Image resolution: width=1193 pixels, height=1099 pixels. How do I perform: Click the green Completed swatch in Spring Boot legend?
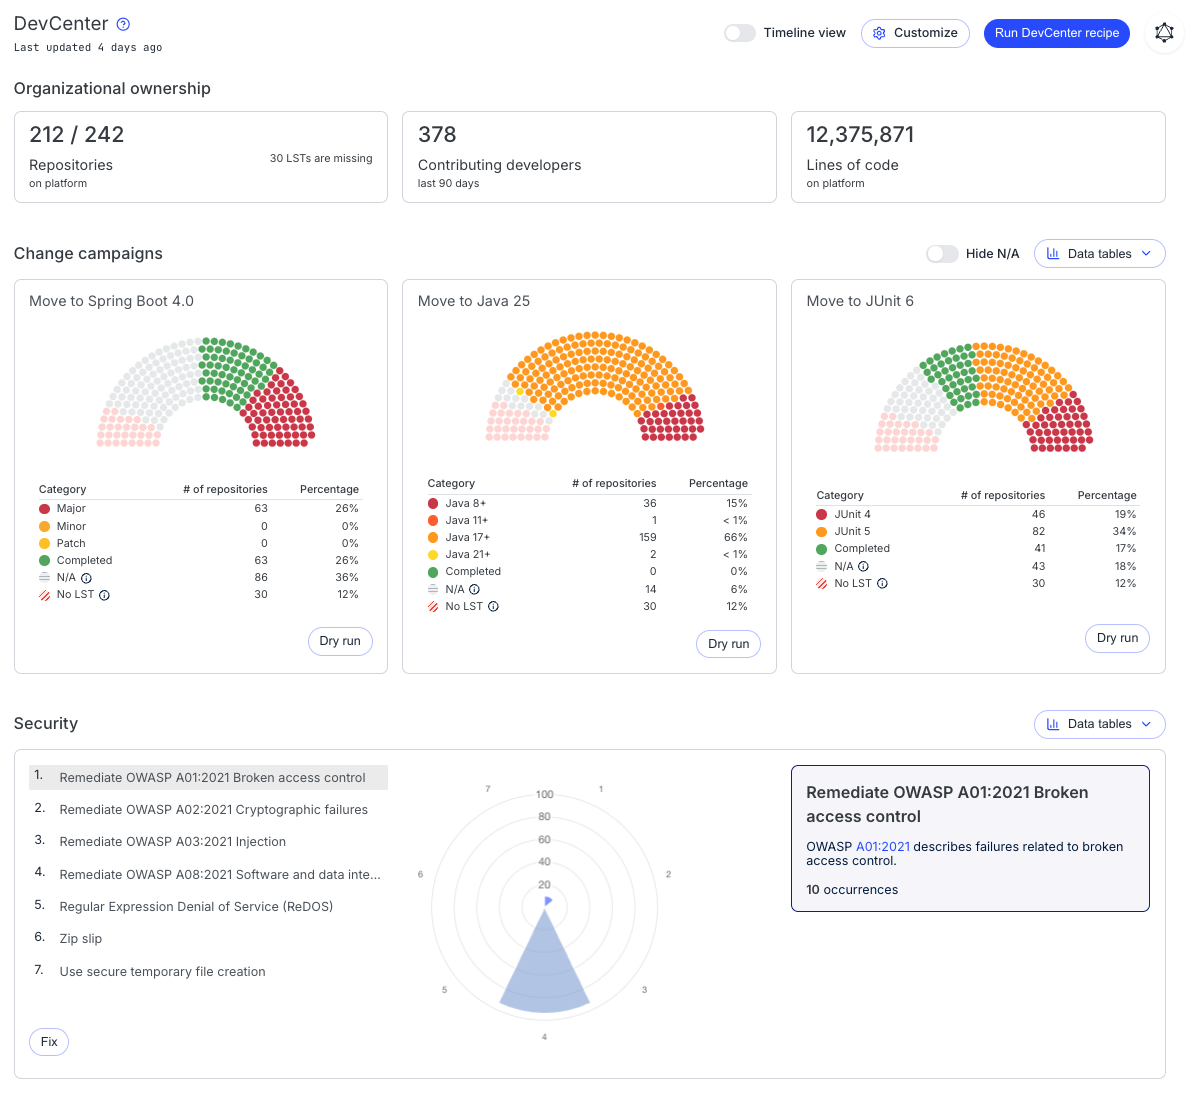point(44,561)
